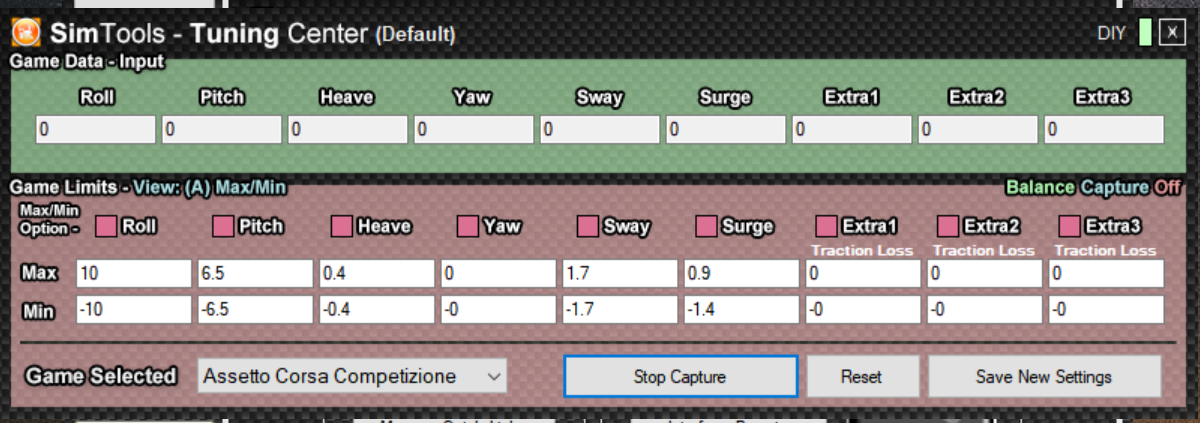Toggle the Sway Max/Min checkbox
Image resolution: width=1200 pixels, height=423 pixels.
[588, 226]
